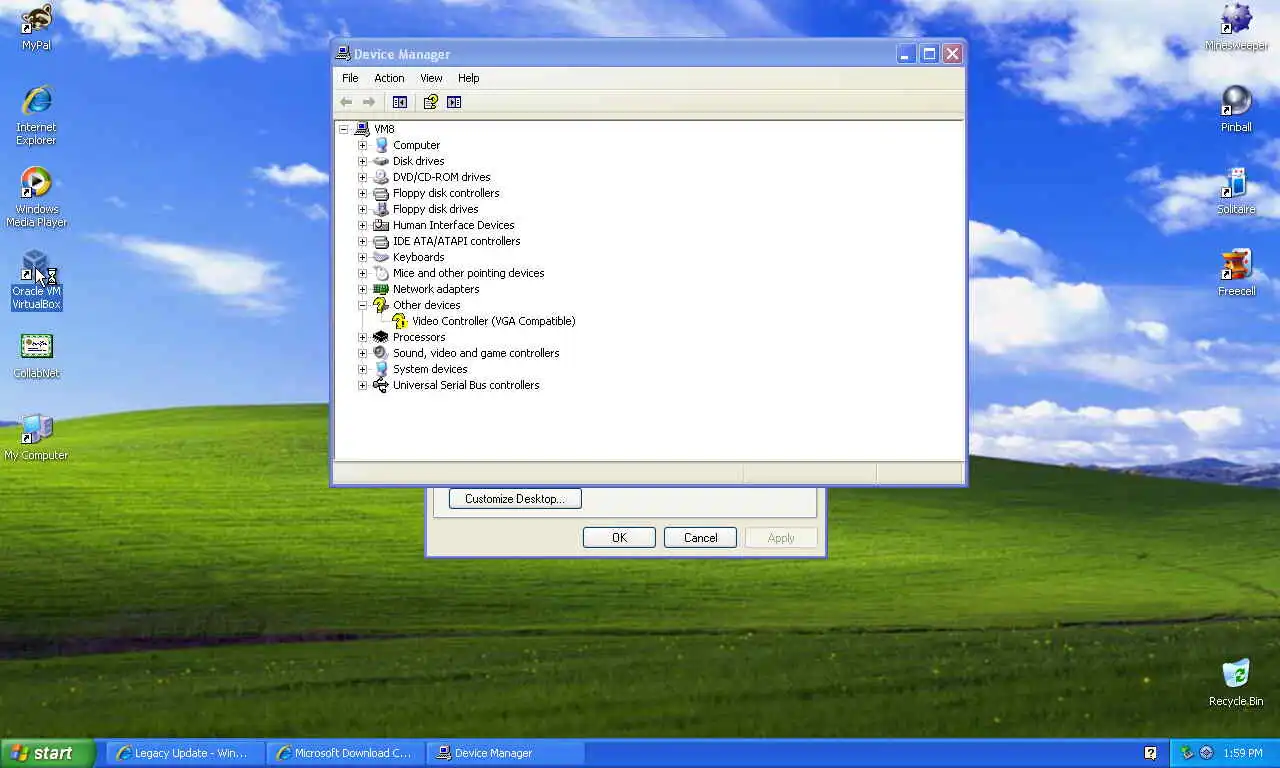The width and height of the screenshot is (1280, 768).
Task: Click the Network adapters category icon
Action: (x=381, y=289)
